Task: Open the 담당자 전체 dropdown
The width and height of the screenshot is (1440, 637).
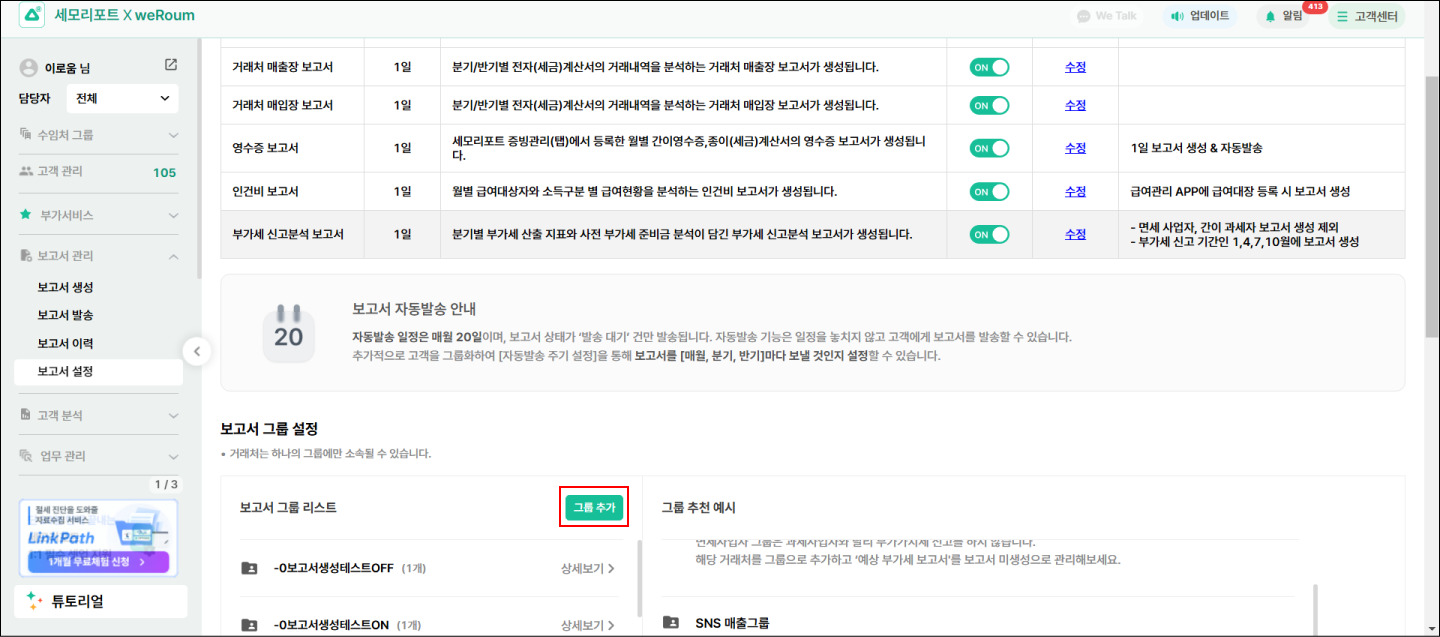Action: pyautogui.click(x=122, y=98)
